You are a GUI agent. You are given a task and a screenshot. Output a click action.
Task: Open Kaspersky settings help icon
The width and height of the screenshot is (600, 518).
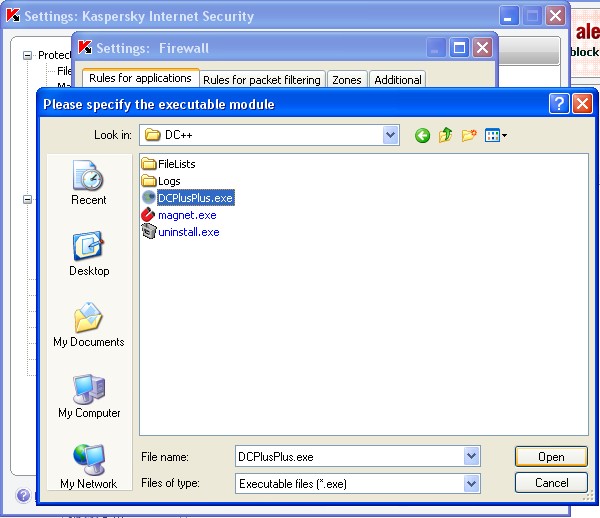coord(23,495)
